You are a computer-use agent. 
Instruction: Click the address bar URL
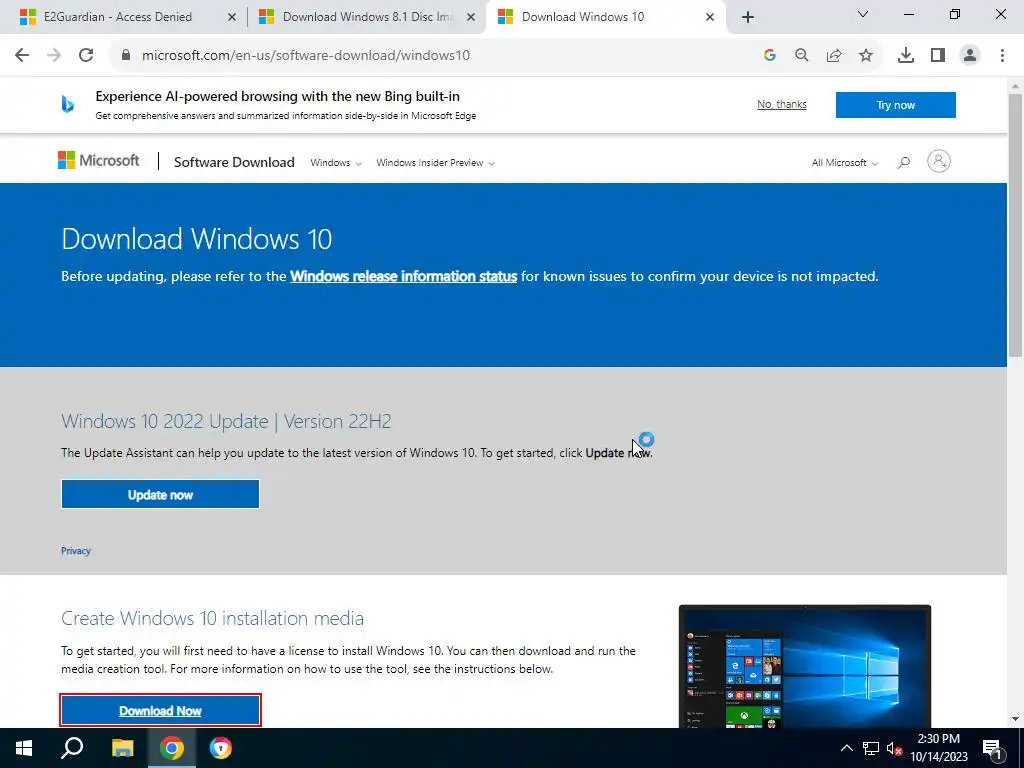click(x=306, y=56)
